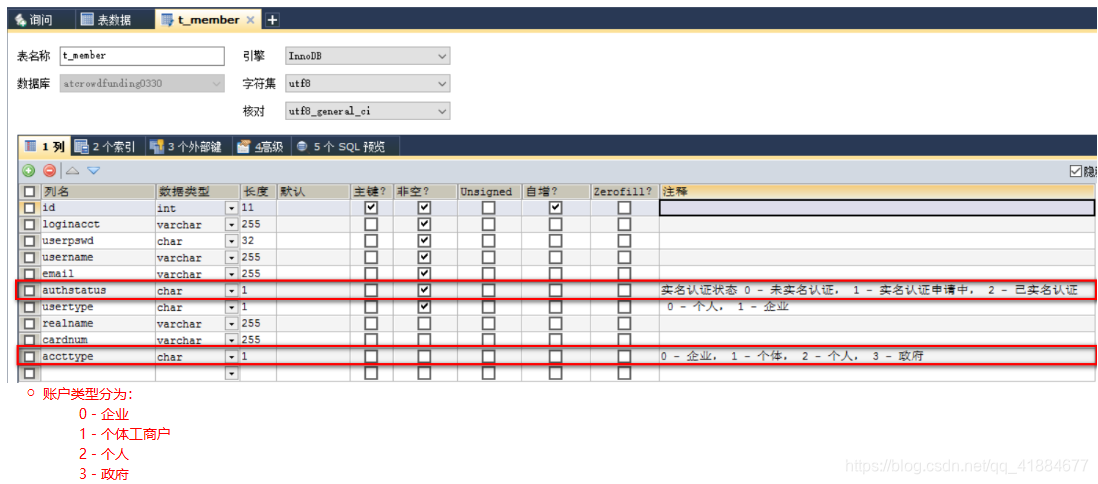
Task: Click the length 32 cell for userpswd
Action: pyautogui.click(x=258, y=241)
